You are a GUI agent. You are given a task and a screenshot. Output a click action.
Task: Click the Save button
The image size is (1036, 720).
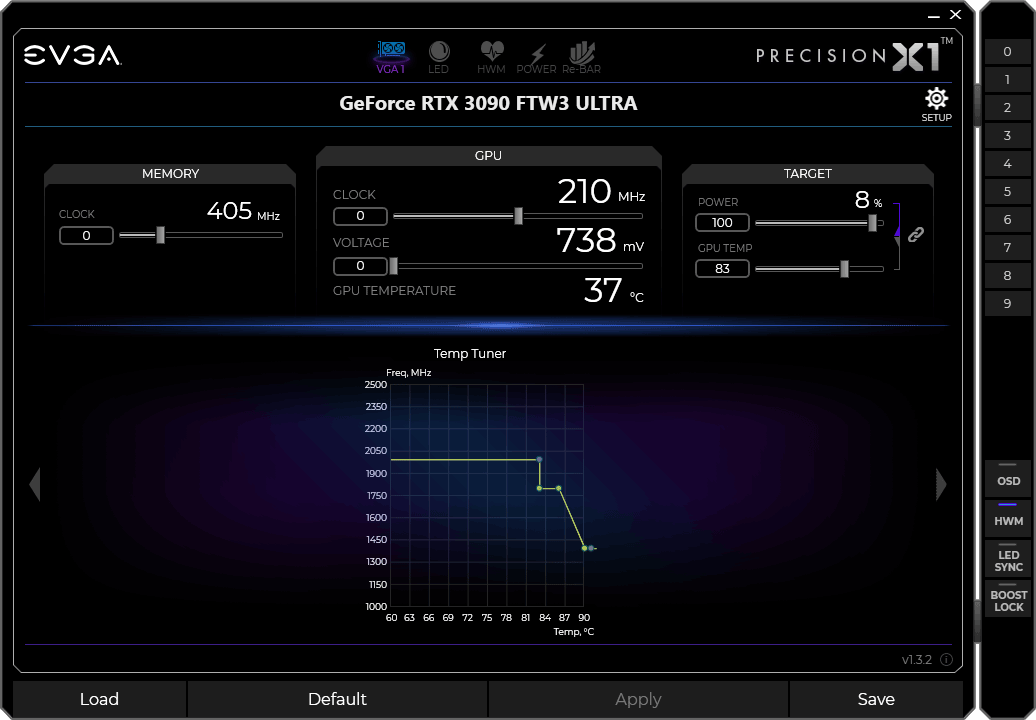[876, 699]
